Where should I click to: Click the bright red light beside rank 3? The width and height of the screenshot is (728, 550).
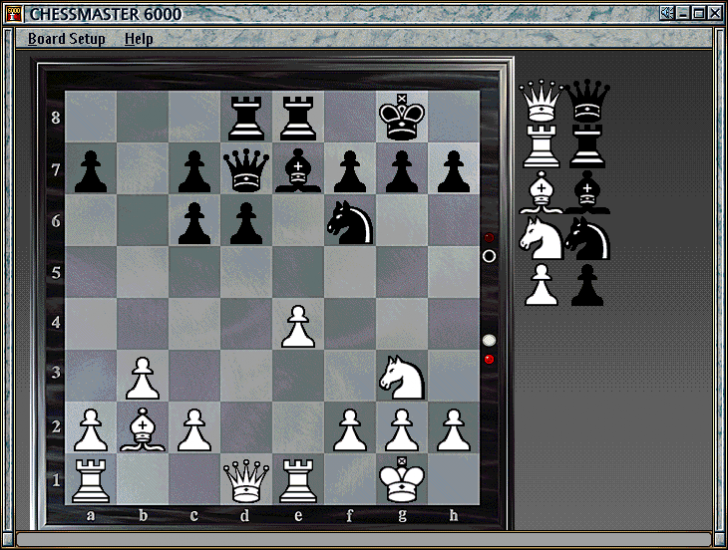(x=489, y=359)
